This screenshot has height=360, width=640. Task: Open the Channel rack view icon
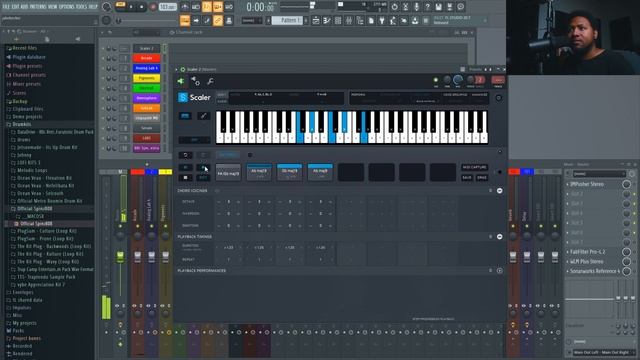tap(338, 20)
